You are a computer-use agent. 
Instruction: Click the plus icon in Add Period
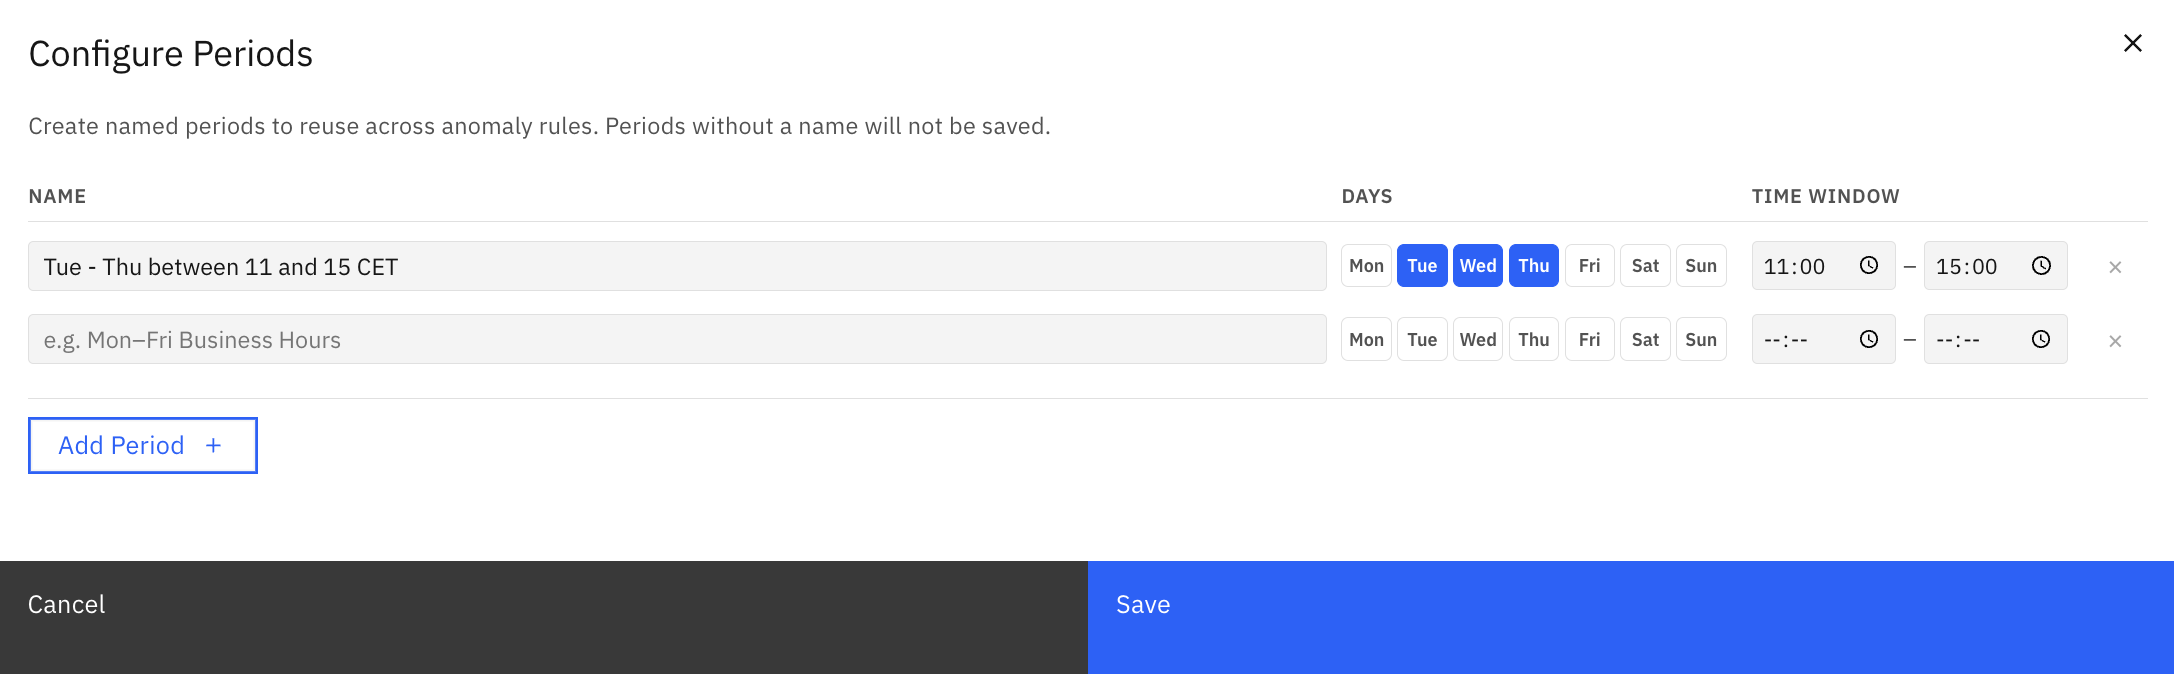(x=213, y=446)
